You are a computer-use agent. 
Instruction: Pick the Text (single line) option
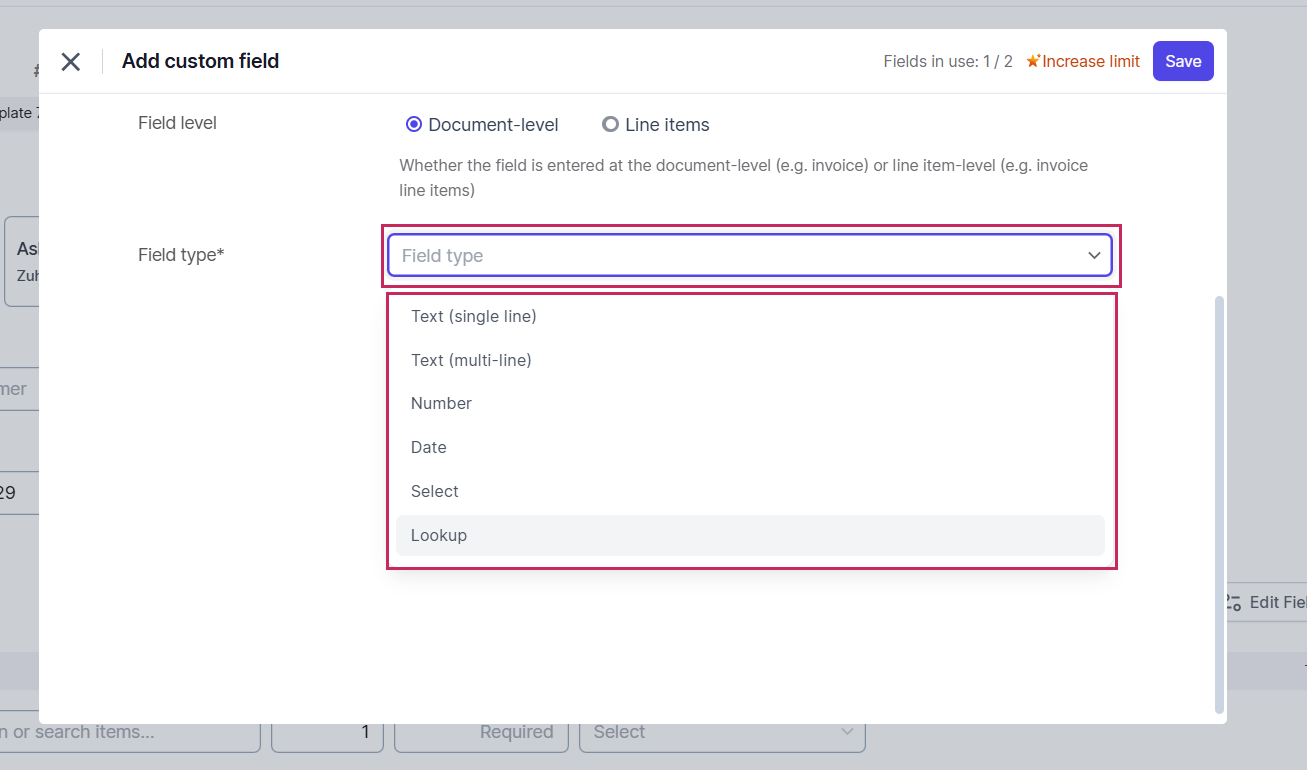tap(474, 316)
